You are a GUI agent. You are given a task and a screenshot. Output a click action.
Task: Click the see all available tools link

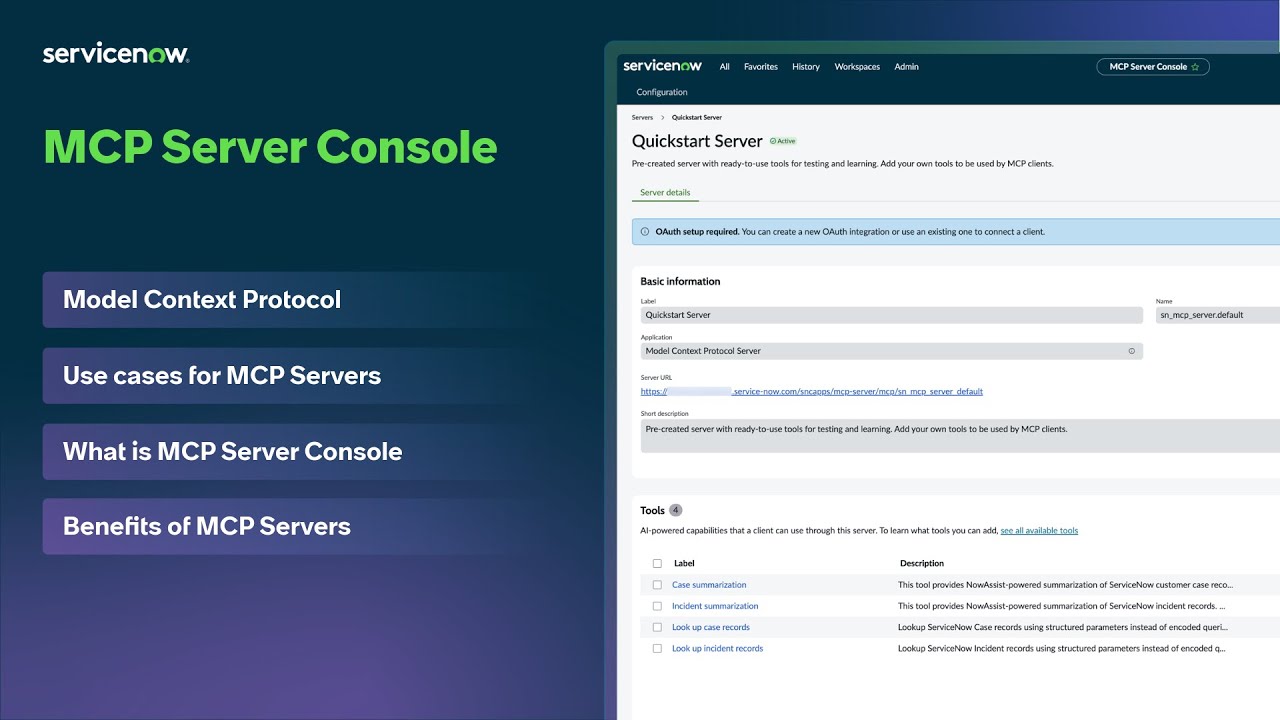(1039, 530)
